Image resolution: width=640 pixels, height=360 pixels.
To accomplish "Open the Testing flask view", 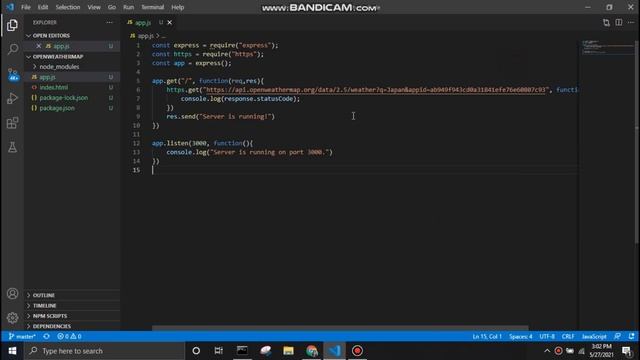I will tap(12, 147).
